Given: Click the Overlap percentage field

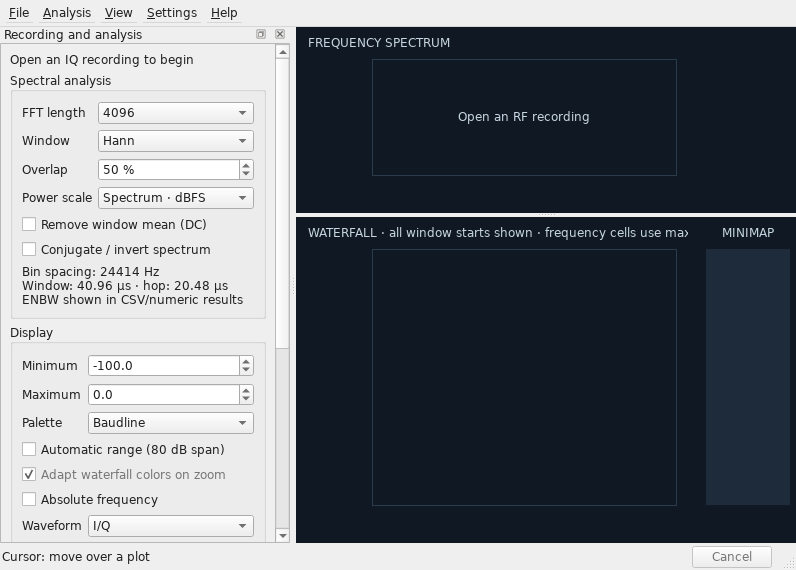Looking at the screenshot, I should (x=169, y=170).
